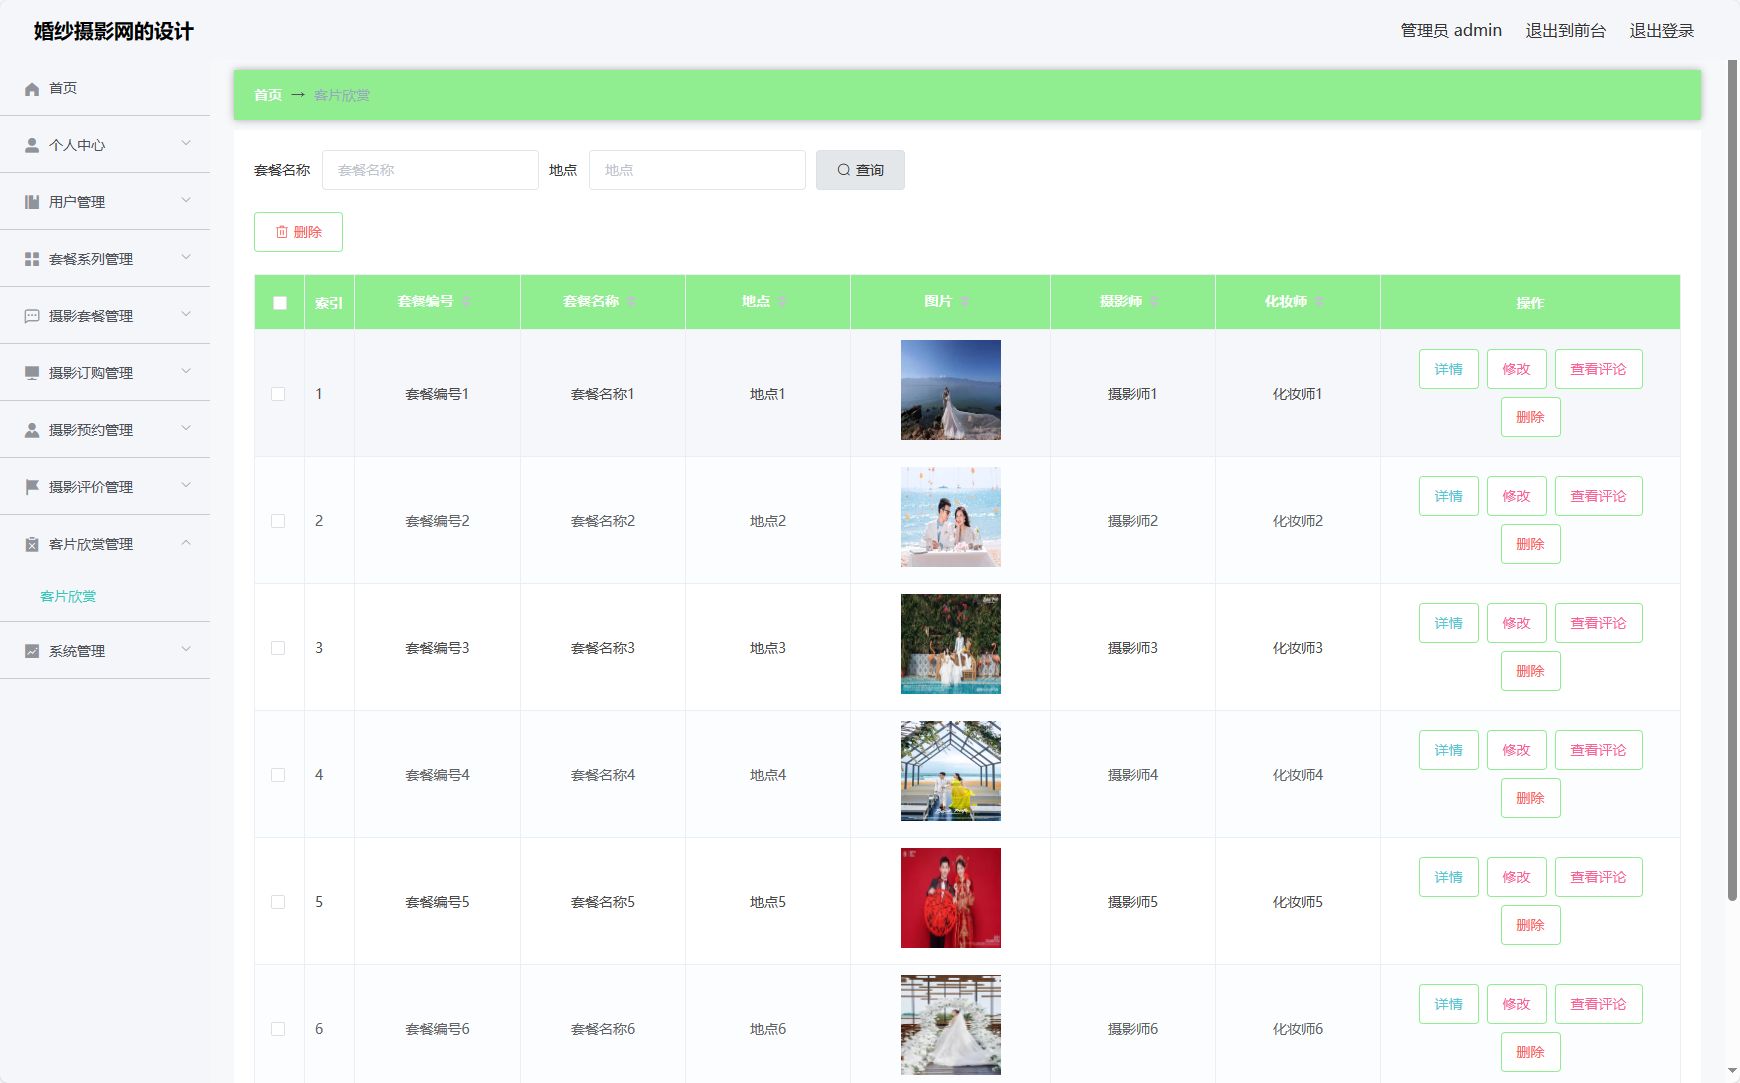The height and width of the screenshot is (1083, 1740).
Task: Click the home icon beside 首页
Action: [31, 88]
